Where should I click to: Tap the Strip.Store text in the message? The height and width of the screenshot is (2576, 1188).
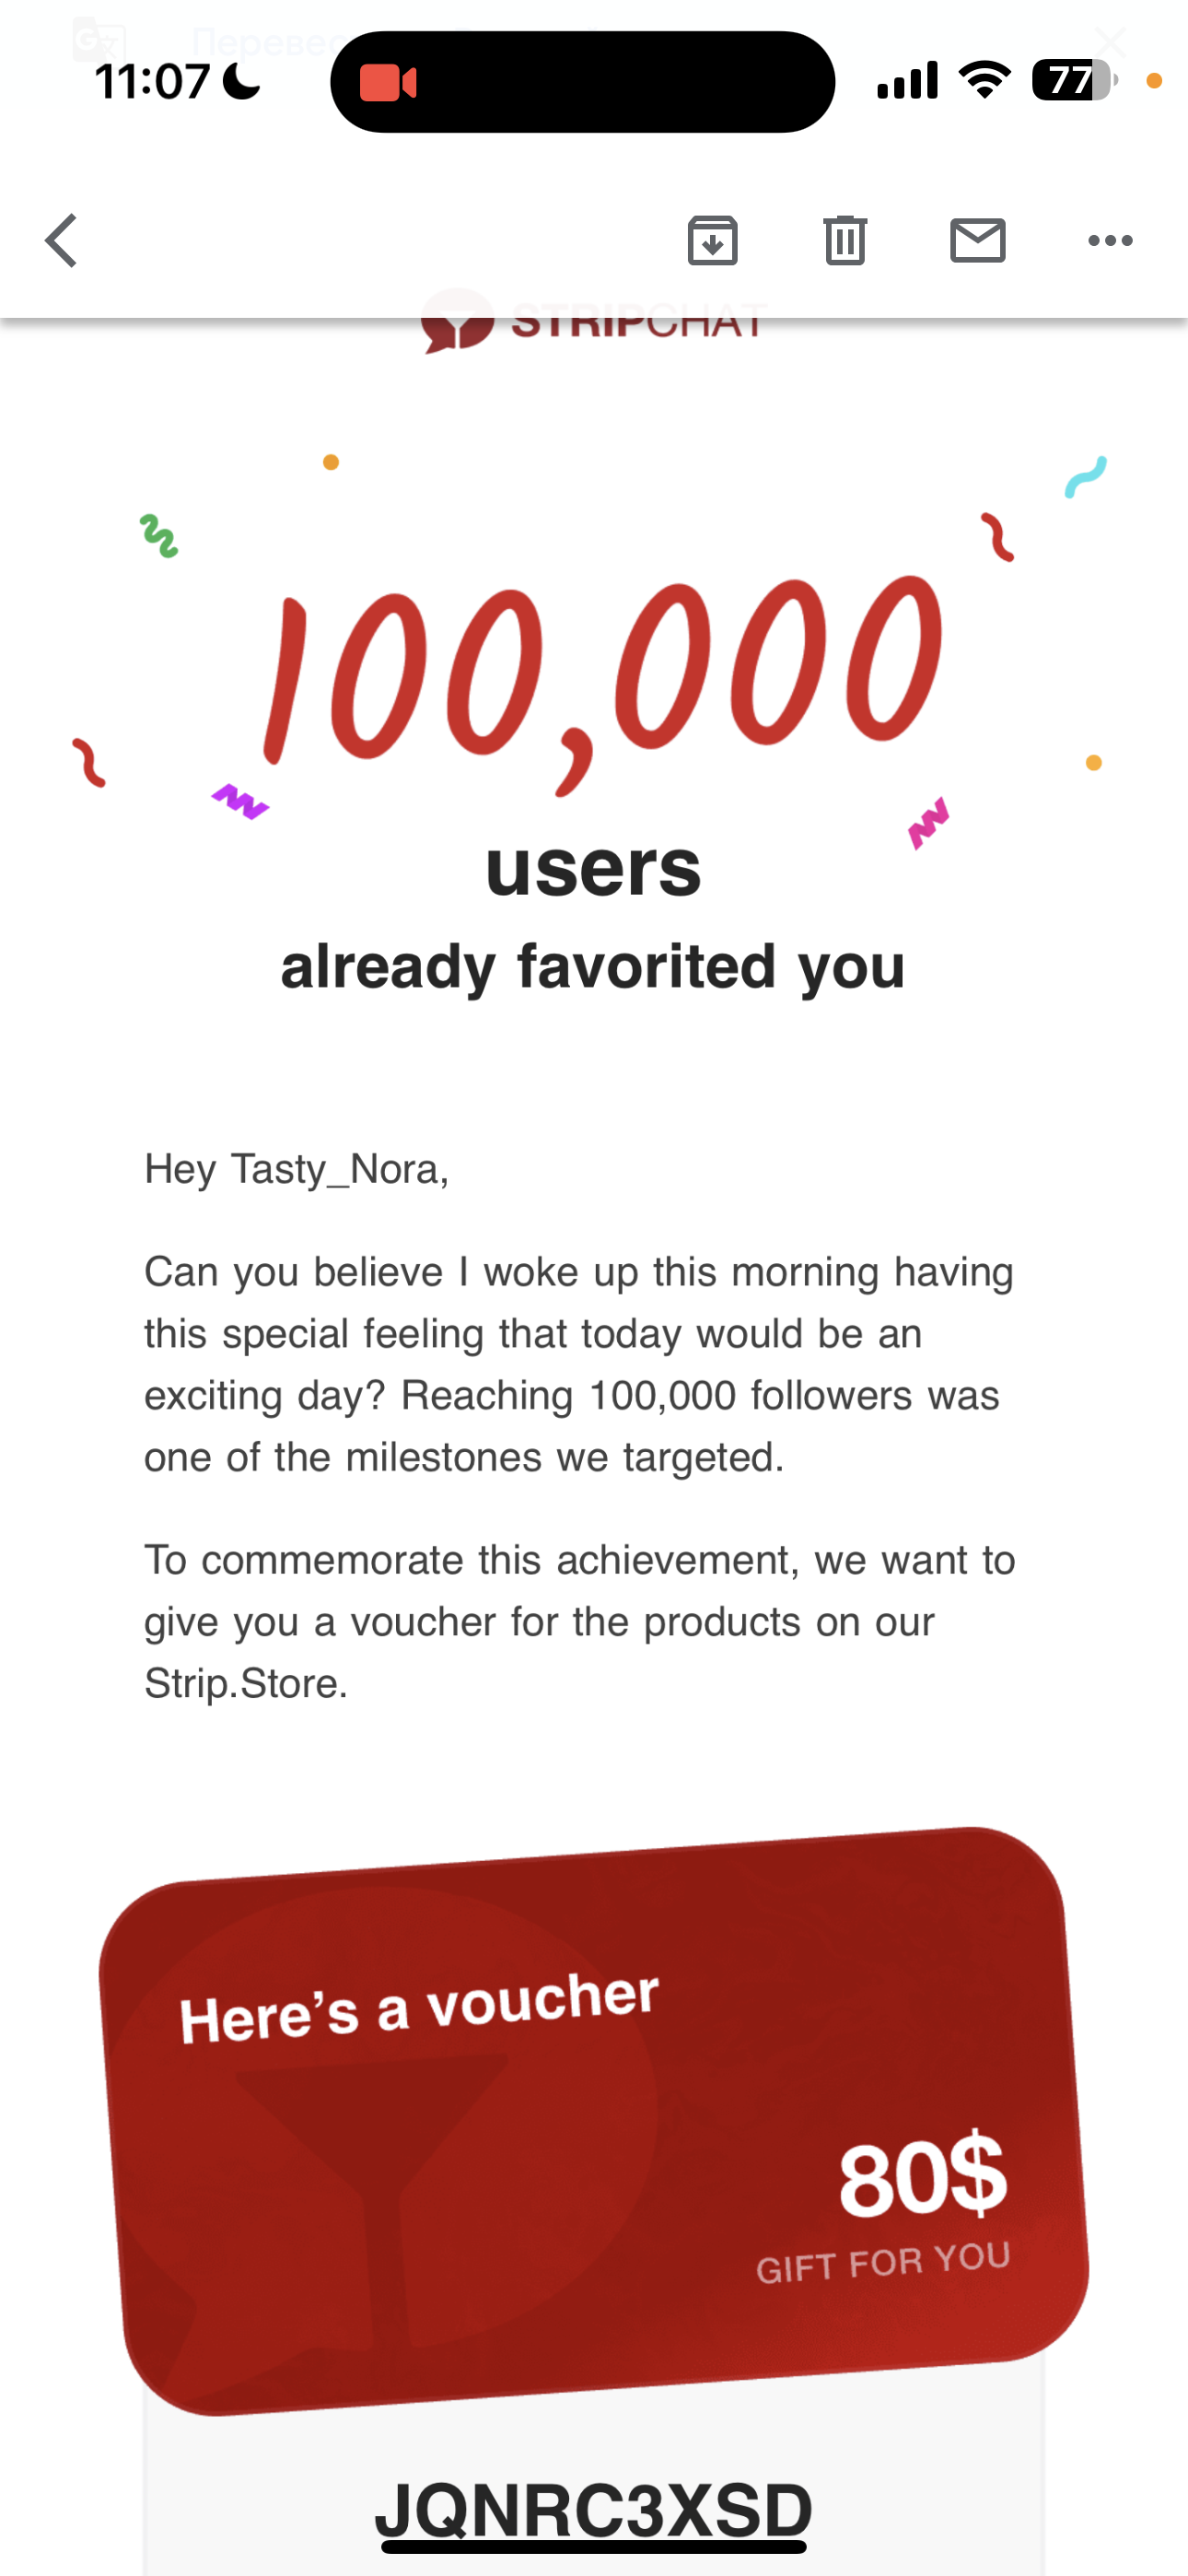coord(245,1684)
